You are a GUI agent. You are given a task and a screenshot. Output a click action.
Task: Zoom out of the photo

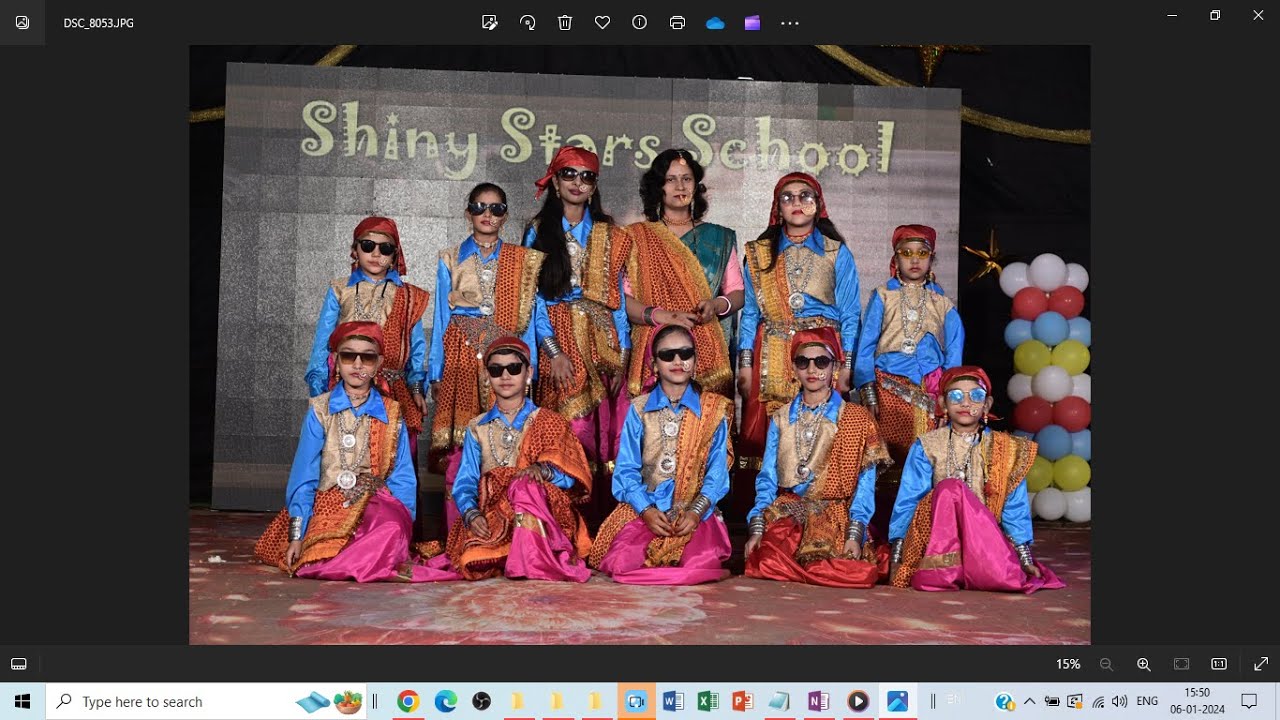(1106, 664)
